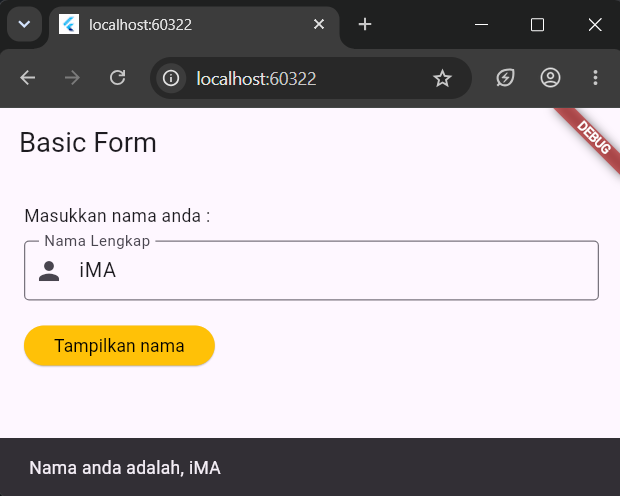
Task: Click the forward navigation arrow
Action: pos(72,78)
